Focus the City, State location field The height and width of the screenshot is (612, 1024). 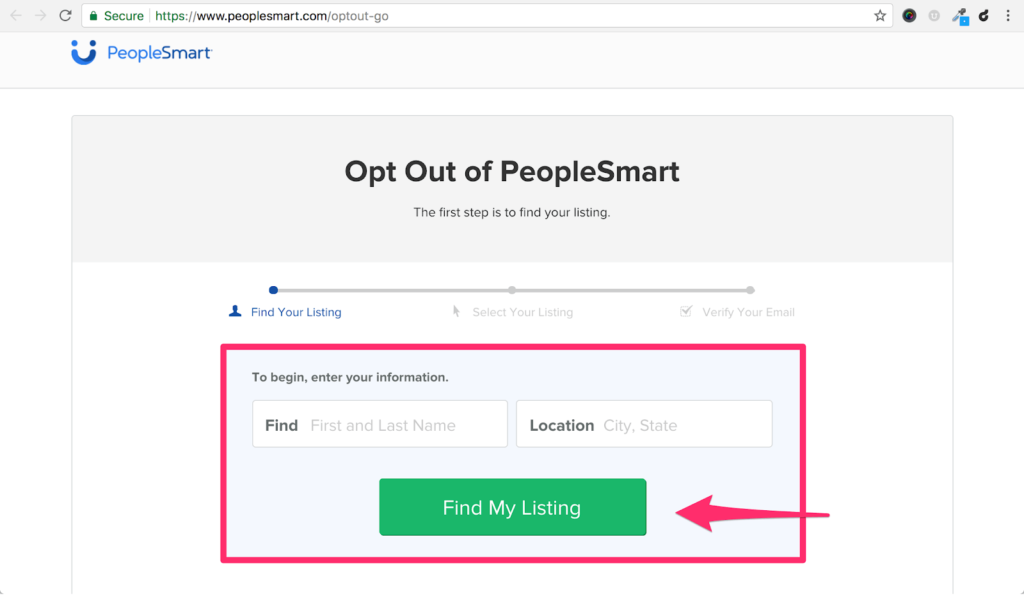click(x=645, y=424)
